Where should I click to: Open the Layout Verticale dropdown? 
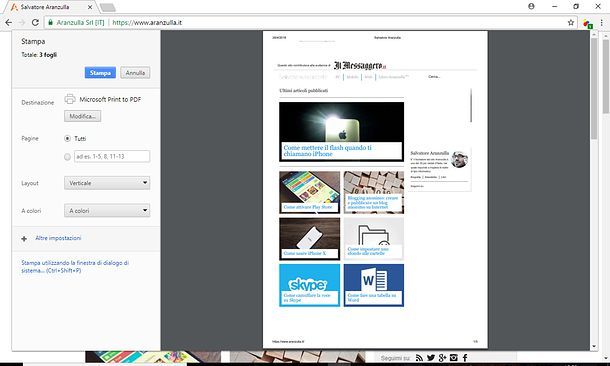(x=107, y=183)
